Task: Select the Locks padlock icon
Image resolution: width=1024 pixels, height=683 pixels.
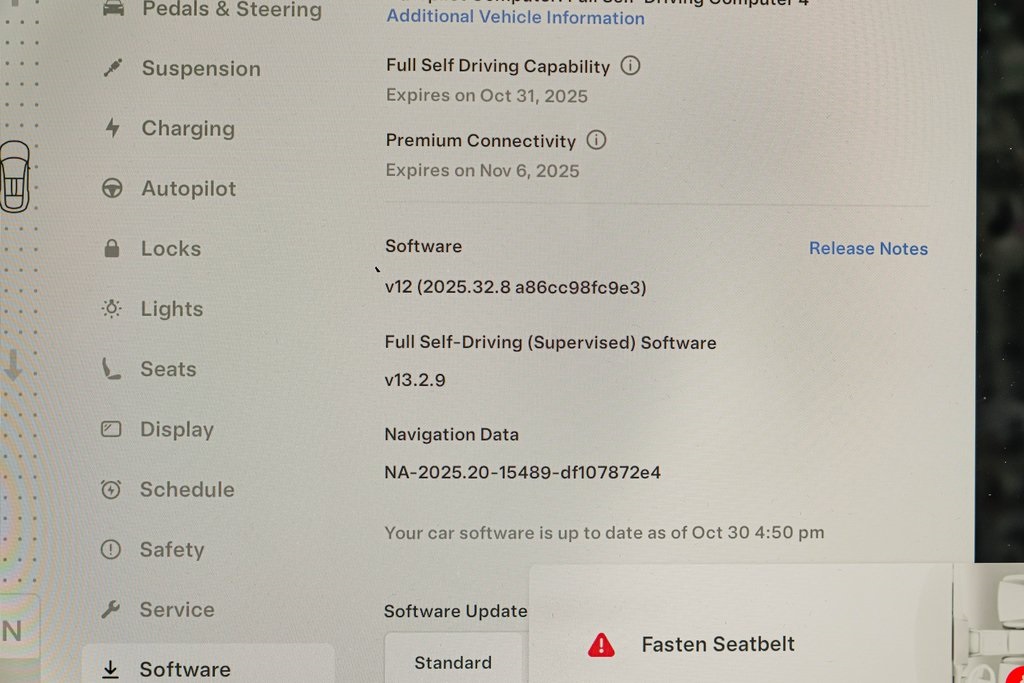Action: click(x=112, y=248)
